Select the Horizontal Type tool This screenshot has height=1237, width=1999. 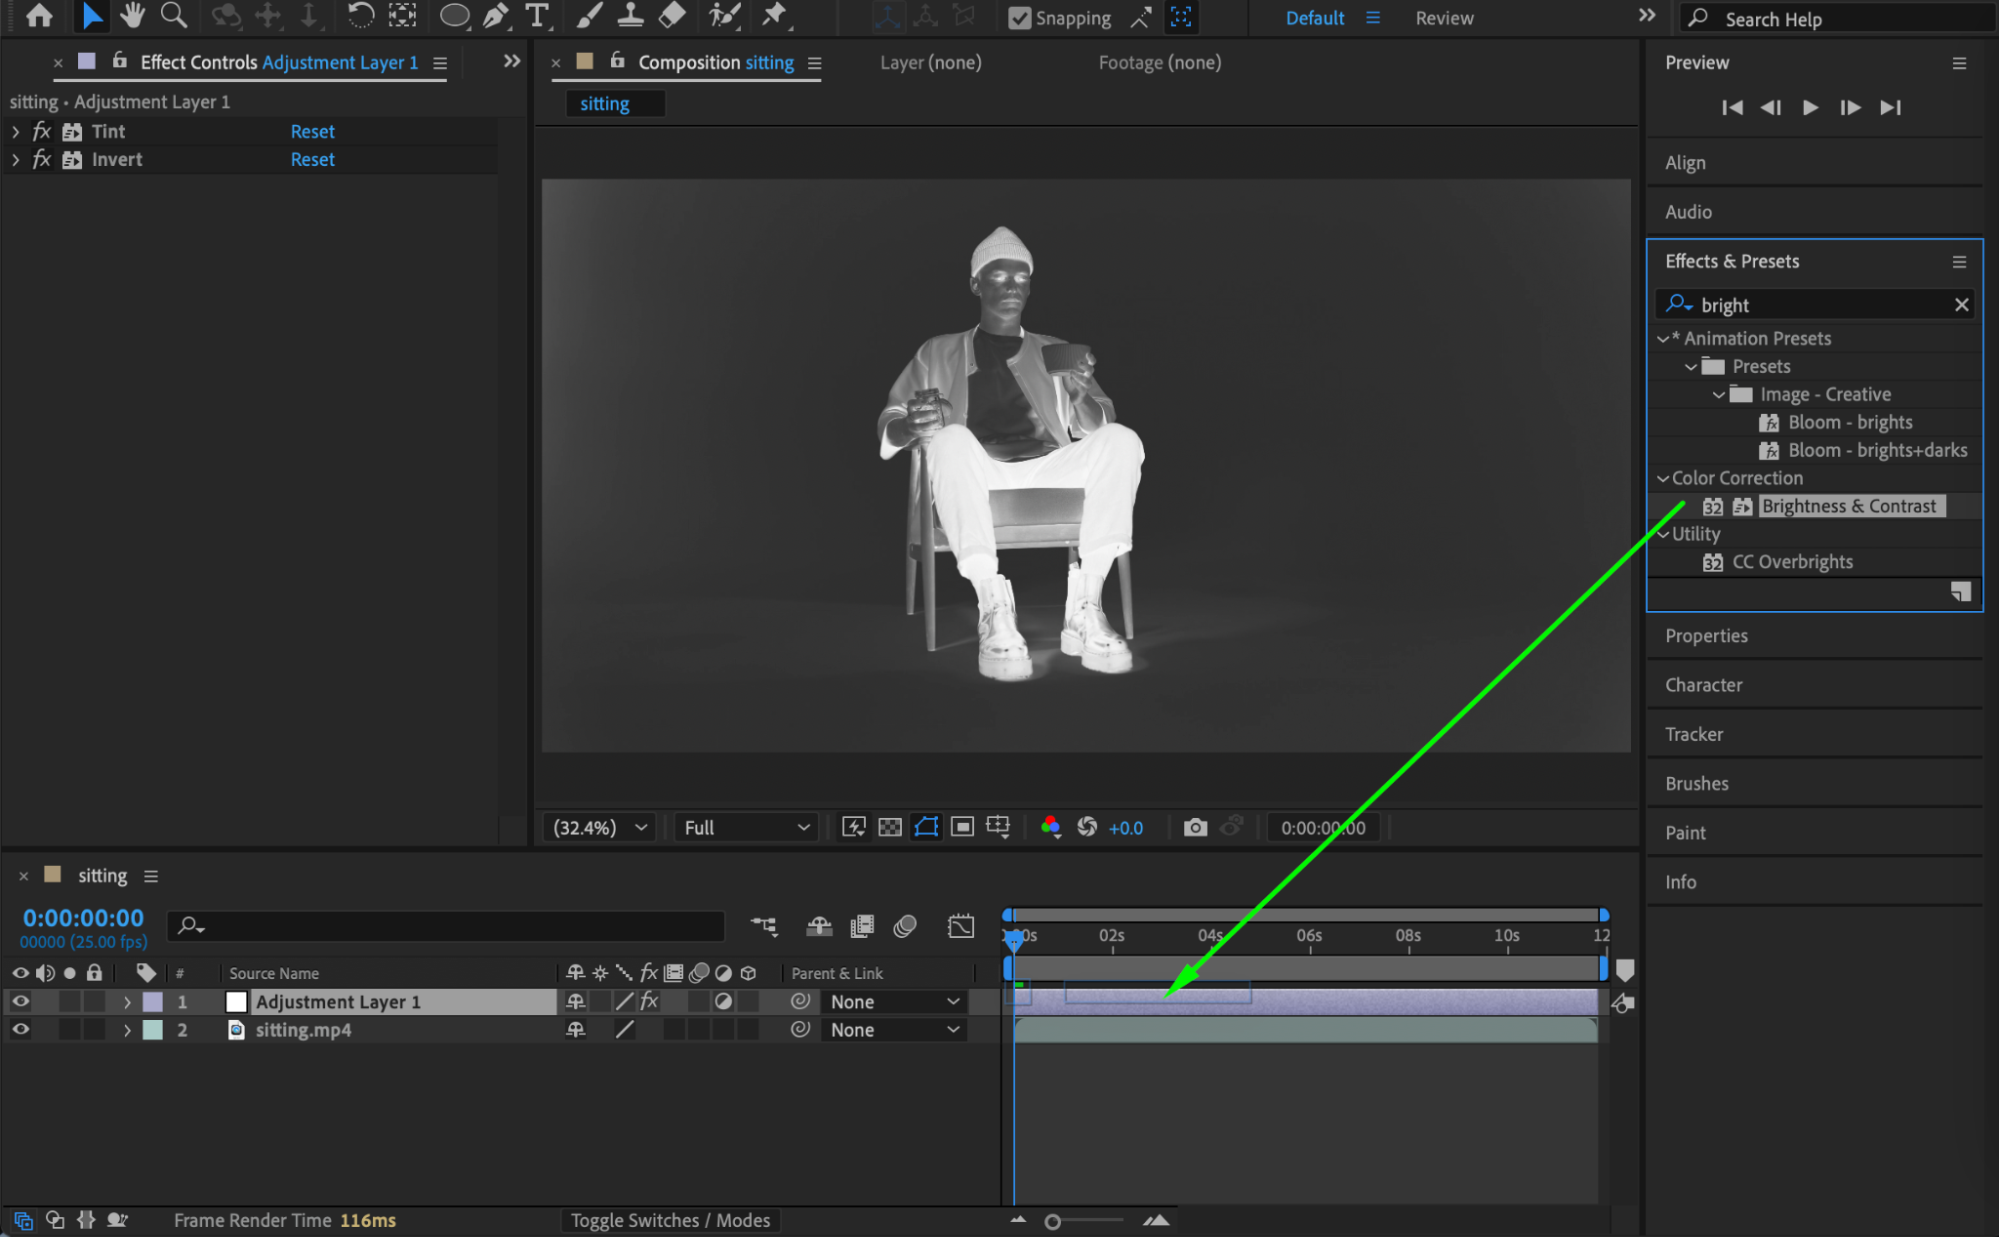pos(538,16)
